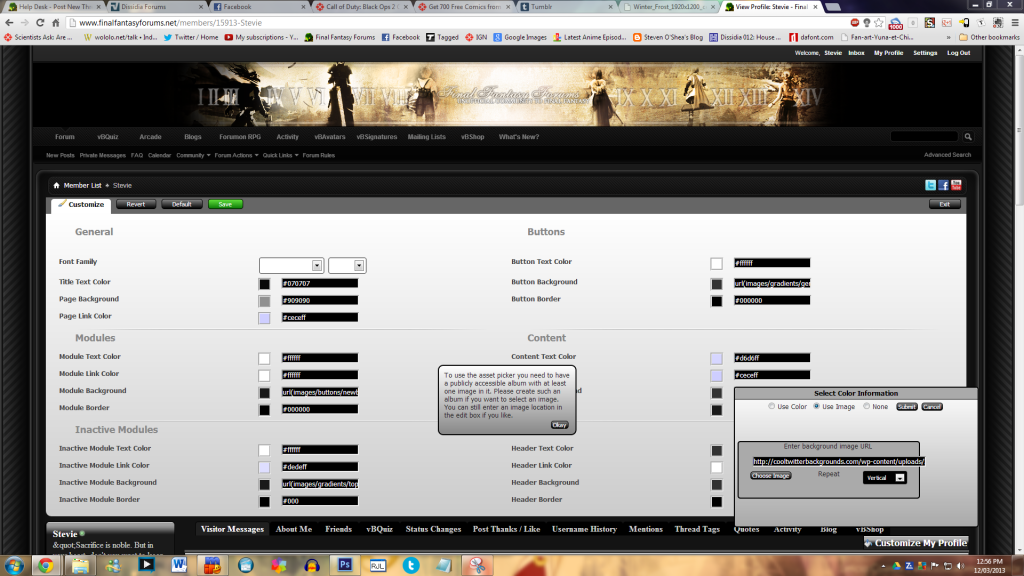Expand the Community menu
Image resolution: width=1024 pixels, height=576 pixels.
[x=193, y=155]
